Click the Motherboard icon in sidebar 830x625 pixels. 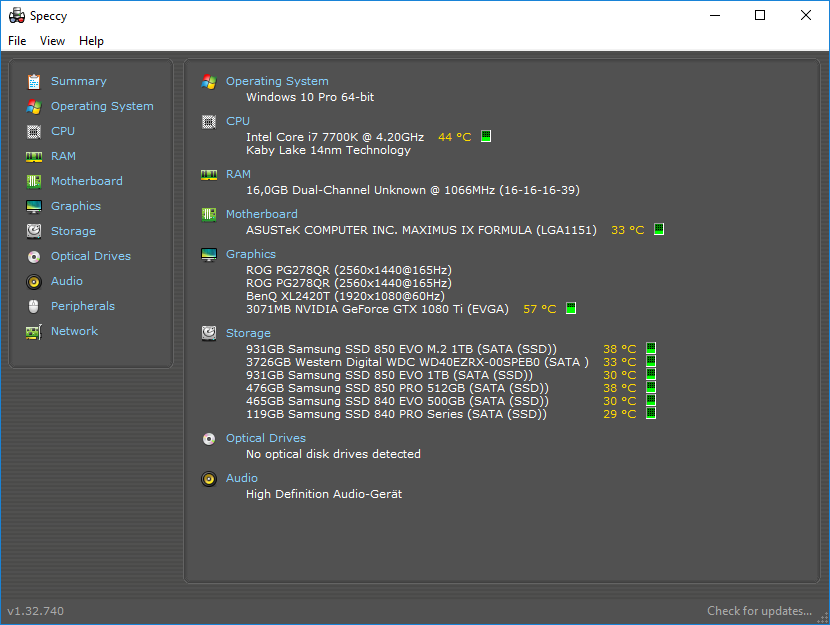click(34, 182)
